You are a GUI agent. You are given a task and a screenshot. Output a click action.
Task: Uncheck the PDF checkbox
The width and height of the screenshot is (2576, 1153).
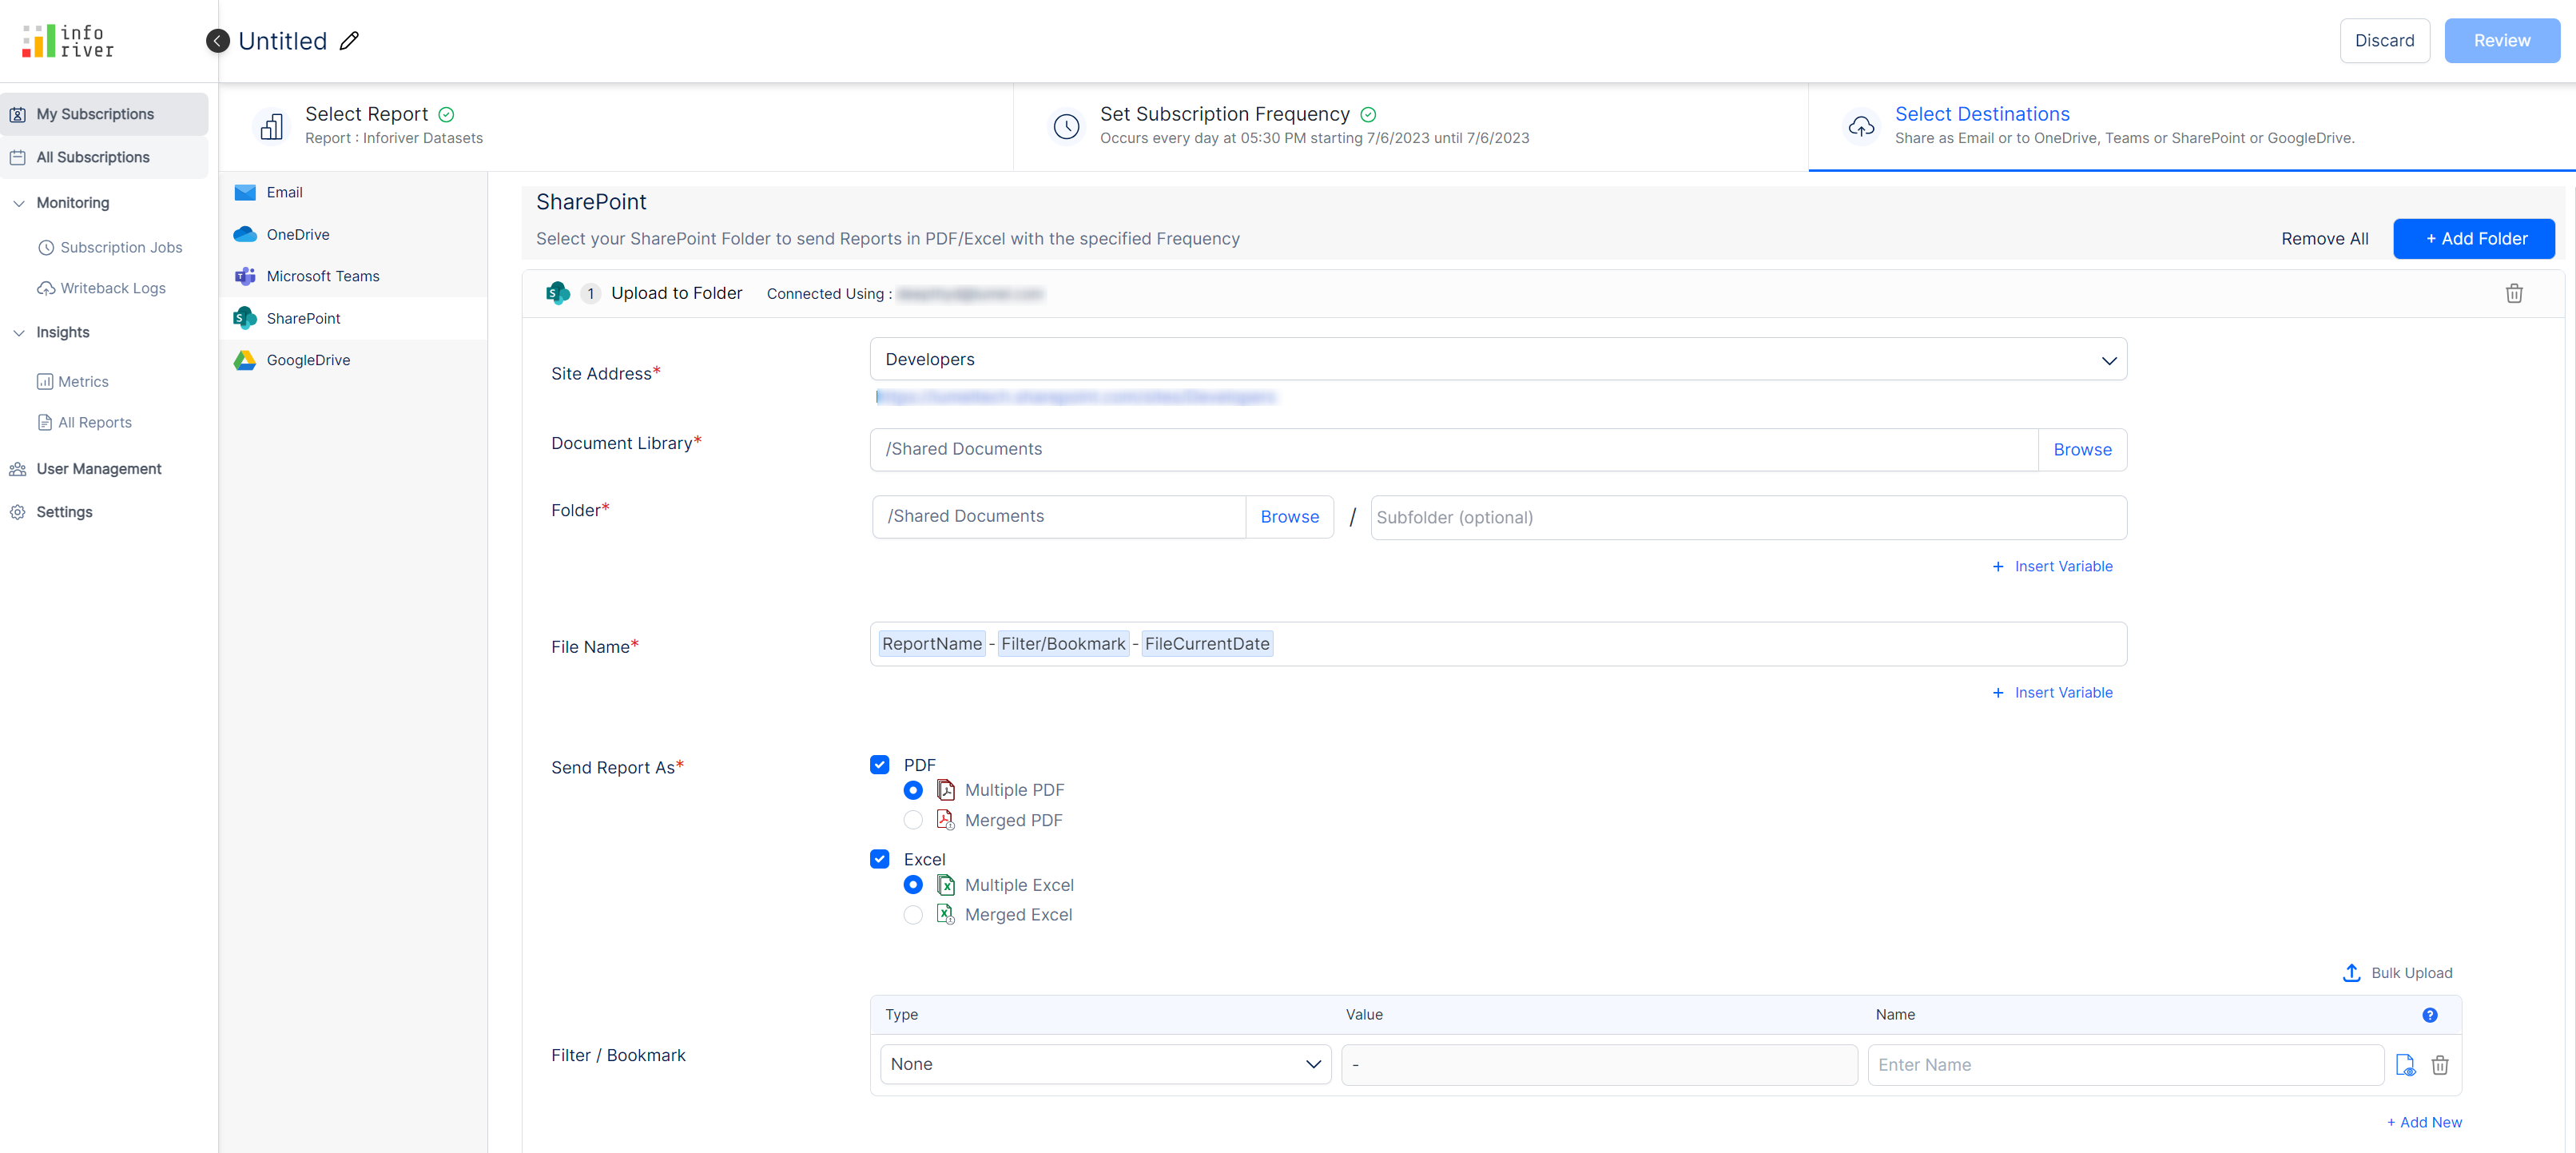coord(879,764)
